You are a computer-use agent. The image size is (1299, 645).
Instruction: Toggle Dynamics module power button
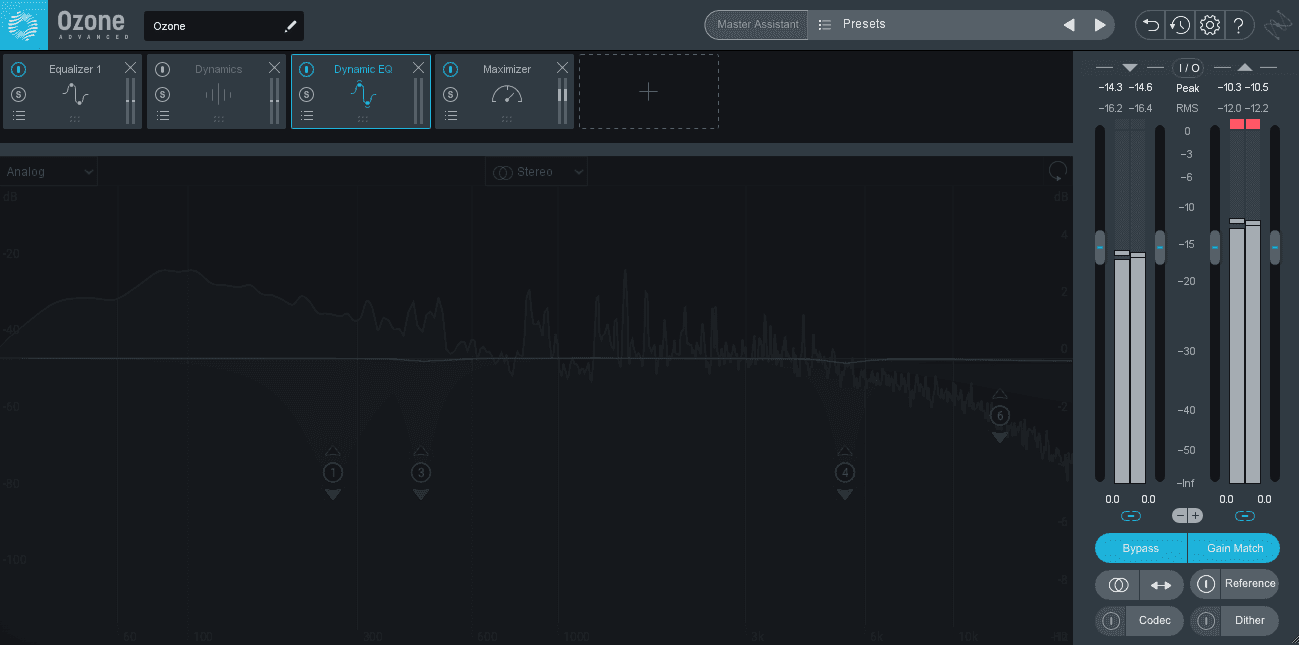click(163, 69)
